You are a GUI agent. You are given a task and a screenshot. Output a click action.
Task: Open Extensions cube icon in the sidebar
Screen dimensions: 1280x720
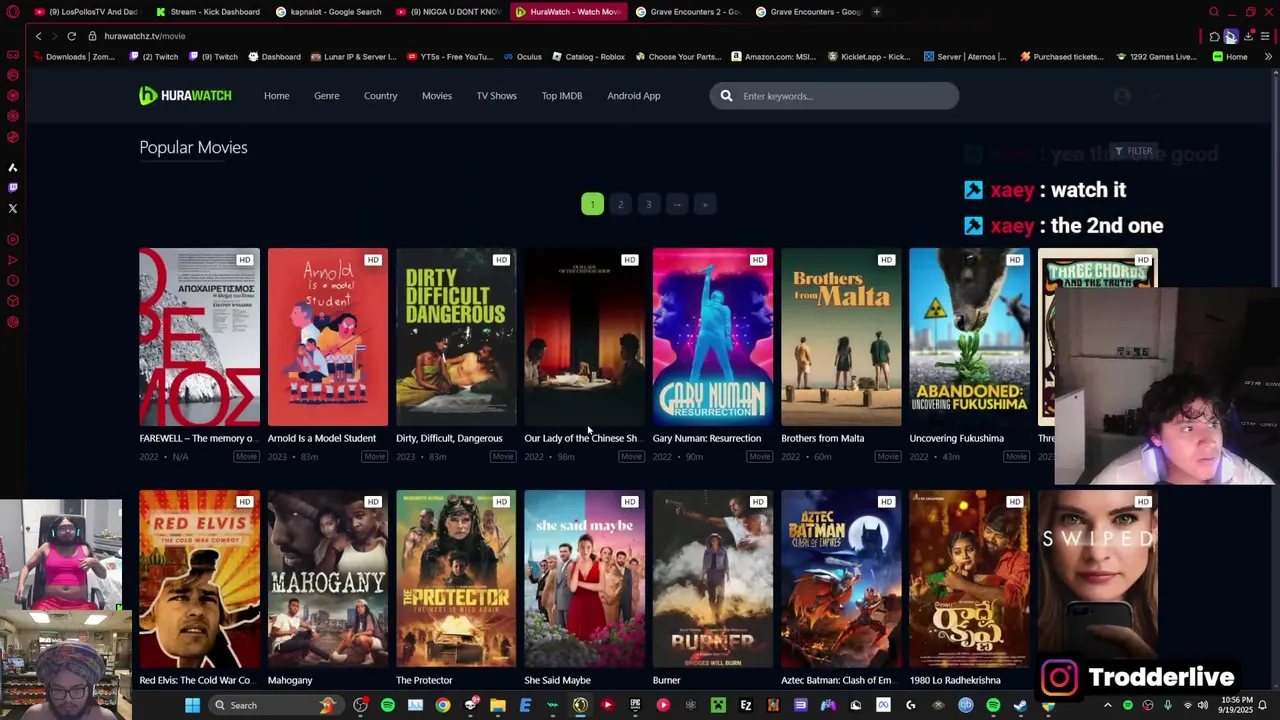click(x=13, y=301)
